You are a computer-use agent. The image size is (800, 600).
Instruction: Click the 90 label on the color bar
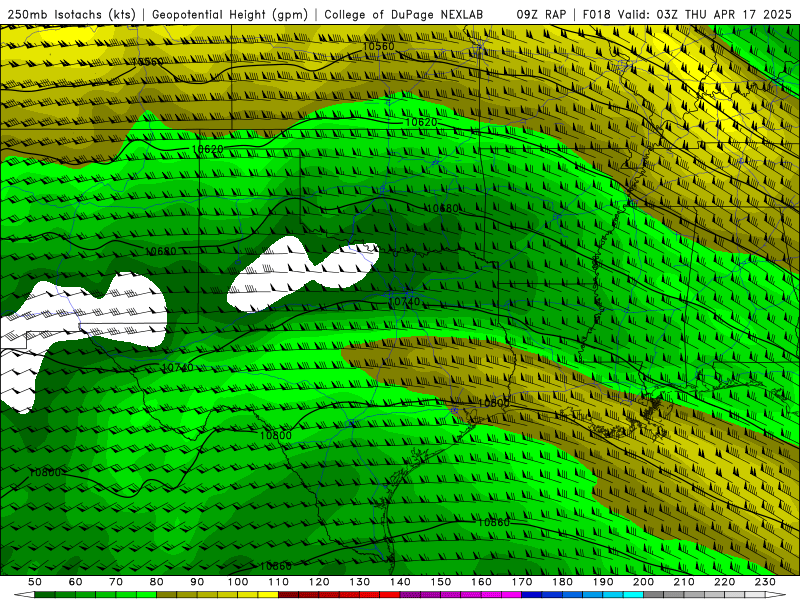click(197, 582)
